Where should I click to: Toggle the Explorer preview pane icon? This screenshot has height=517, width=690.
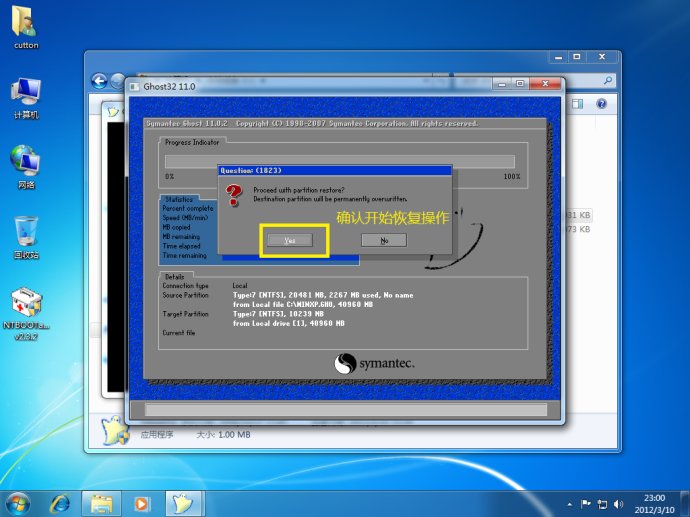(x=577, y=104)
